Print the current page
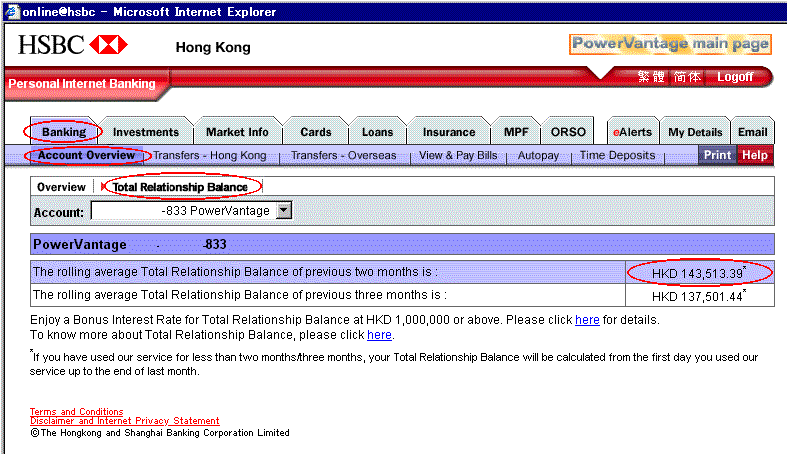This screenshot has height=454, width=787. [717, 155]
